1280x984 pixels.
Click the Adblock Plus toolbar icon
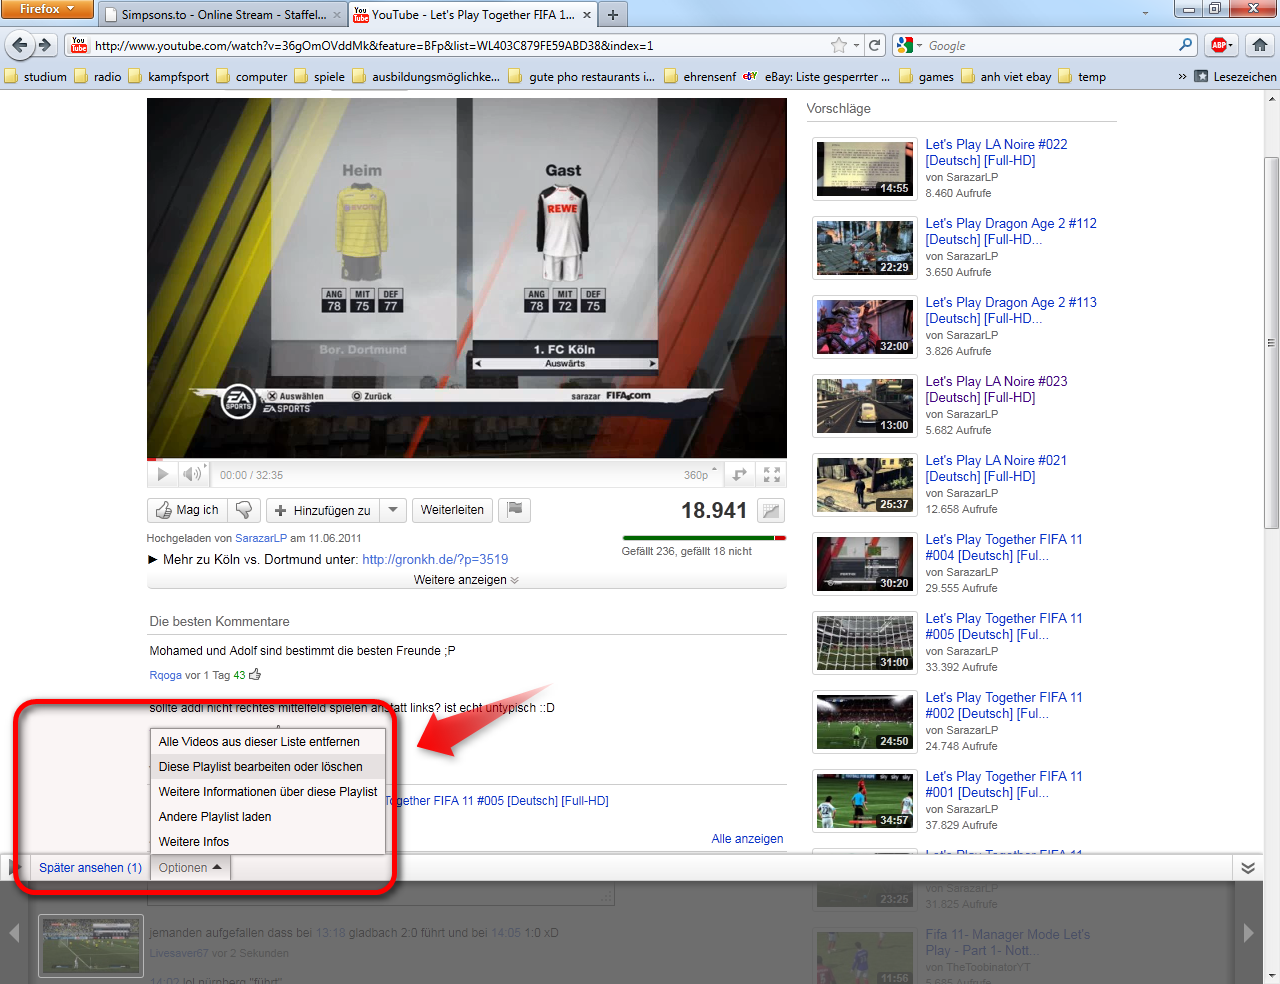tap(1219, 45)
